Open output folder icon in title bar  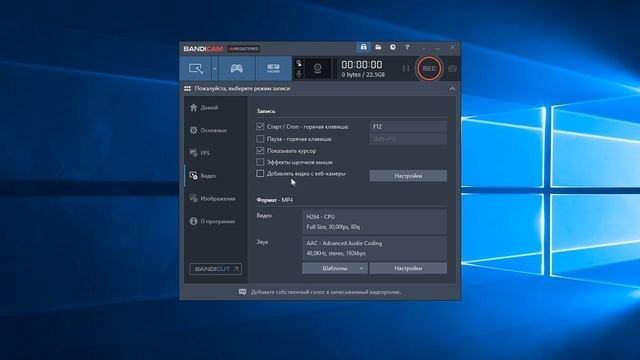click(378, 47)
